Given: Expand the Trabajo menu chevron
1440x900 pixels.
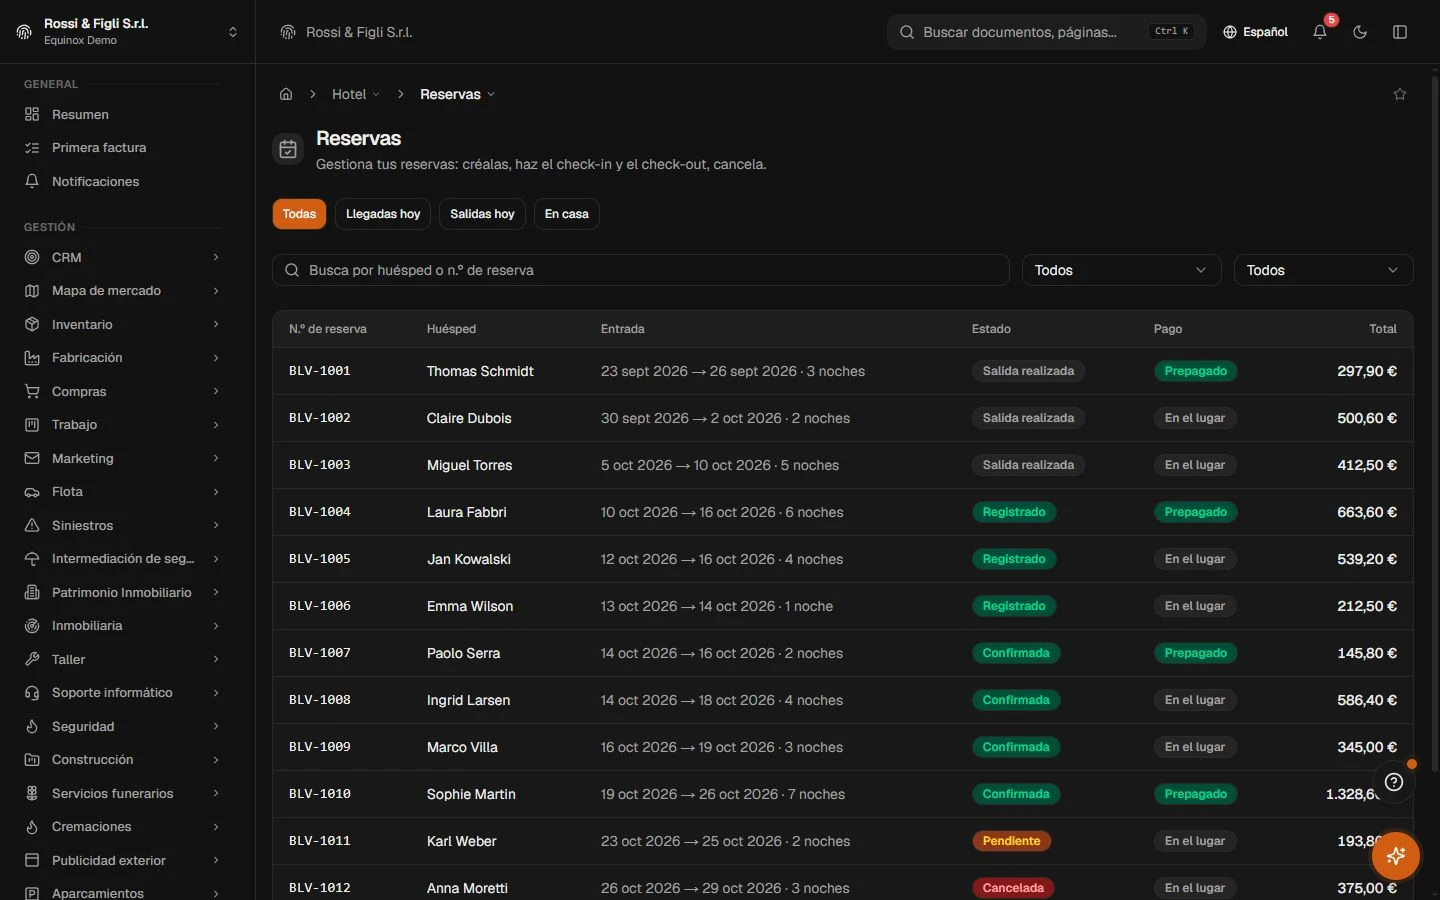Looking at the screenshot, I should 216,425.
